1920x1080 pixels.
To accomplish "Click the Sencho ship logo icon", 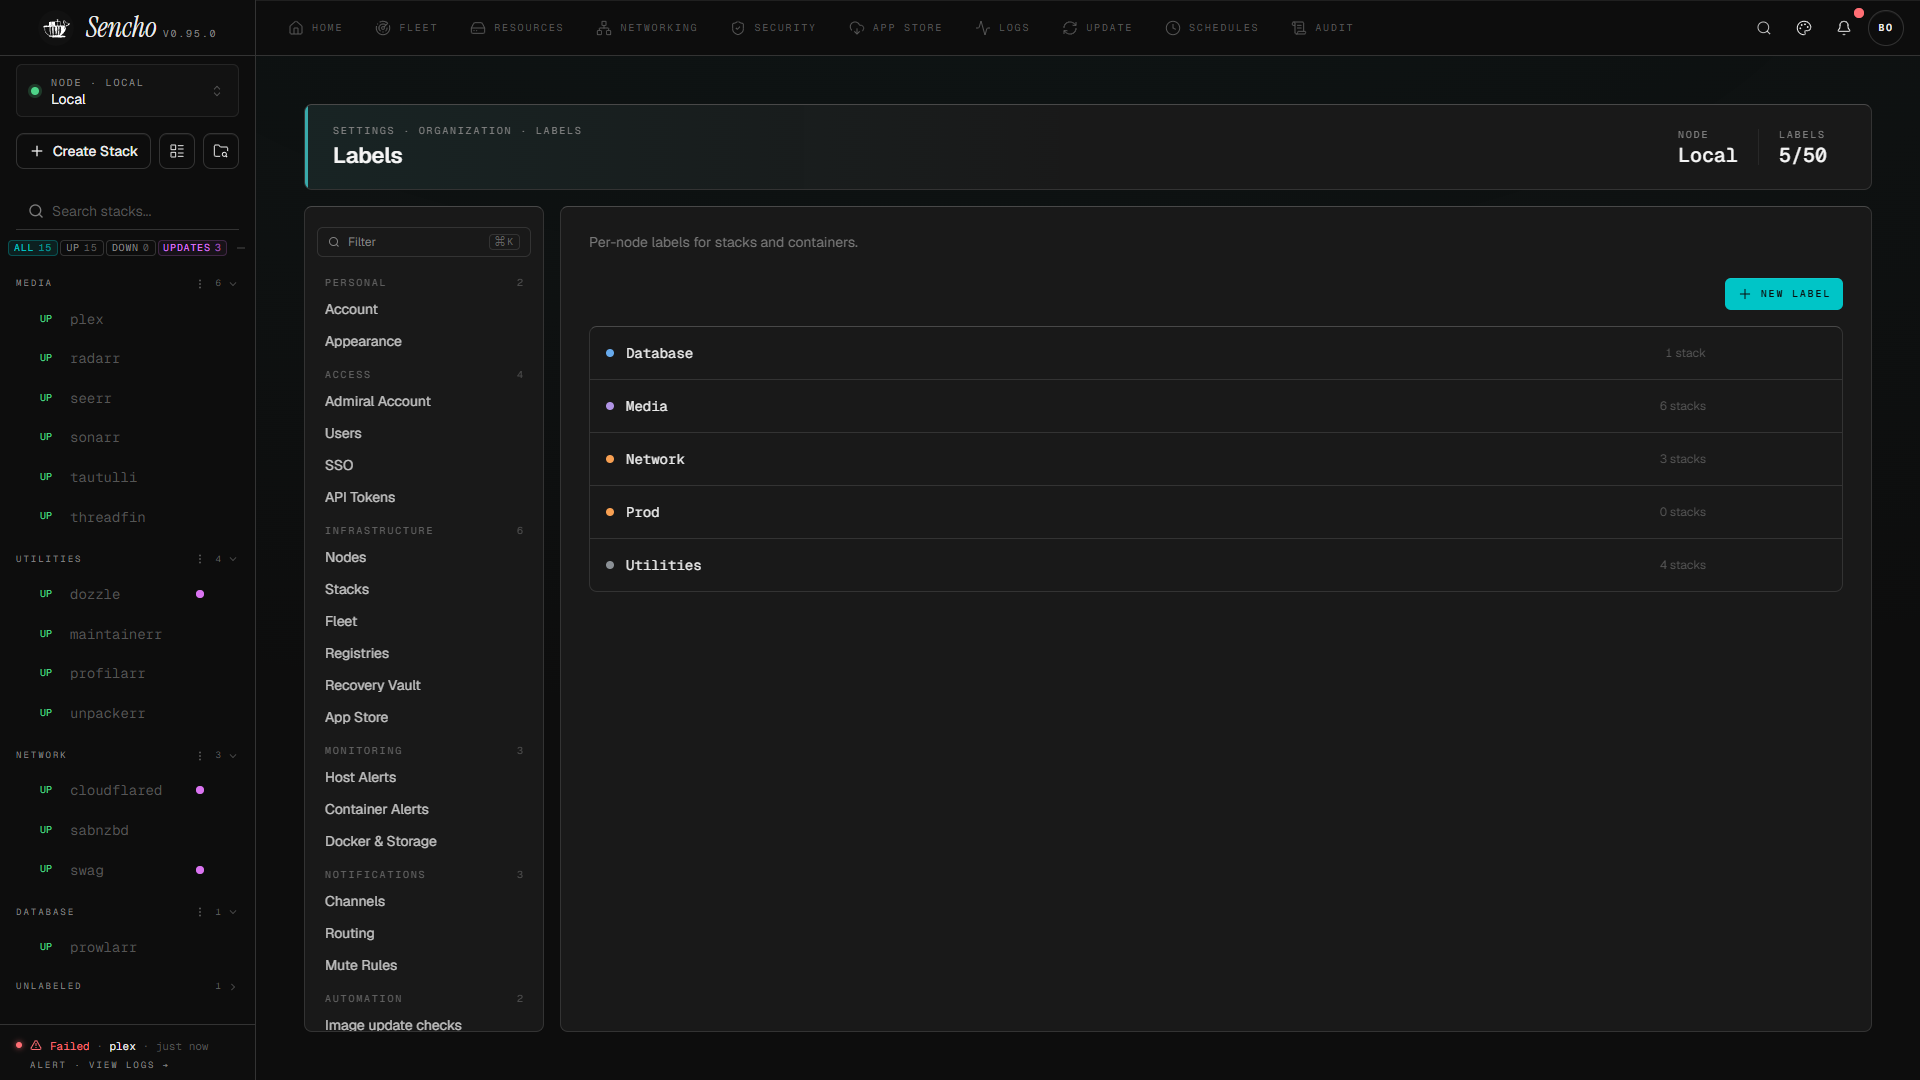I will click(57, 28).
